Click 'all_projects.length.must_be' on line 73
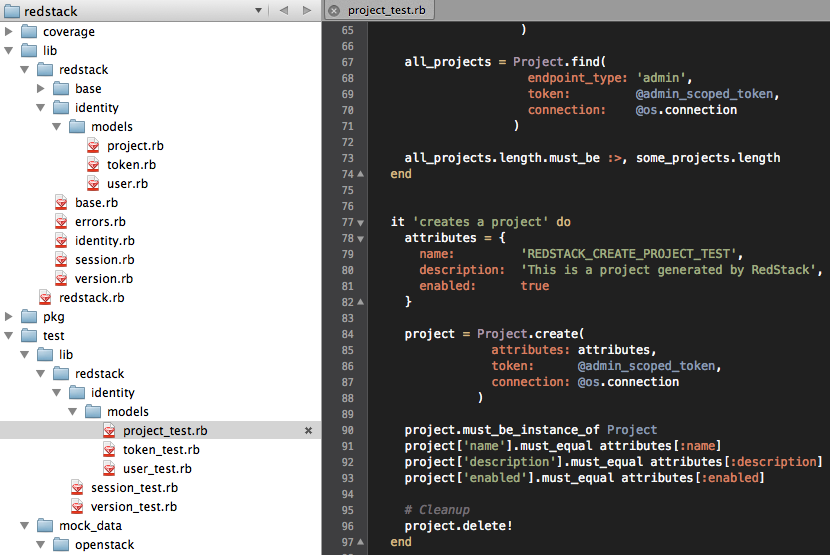 click(502, 158)
